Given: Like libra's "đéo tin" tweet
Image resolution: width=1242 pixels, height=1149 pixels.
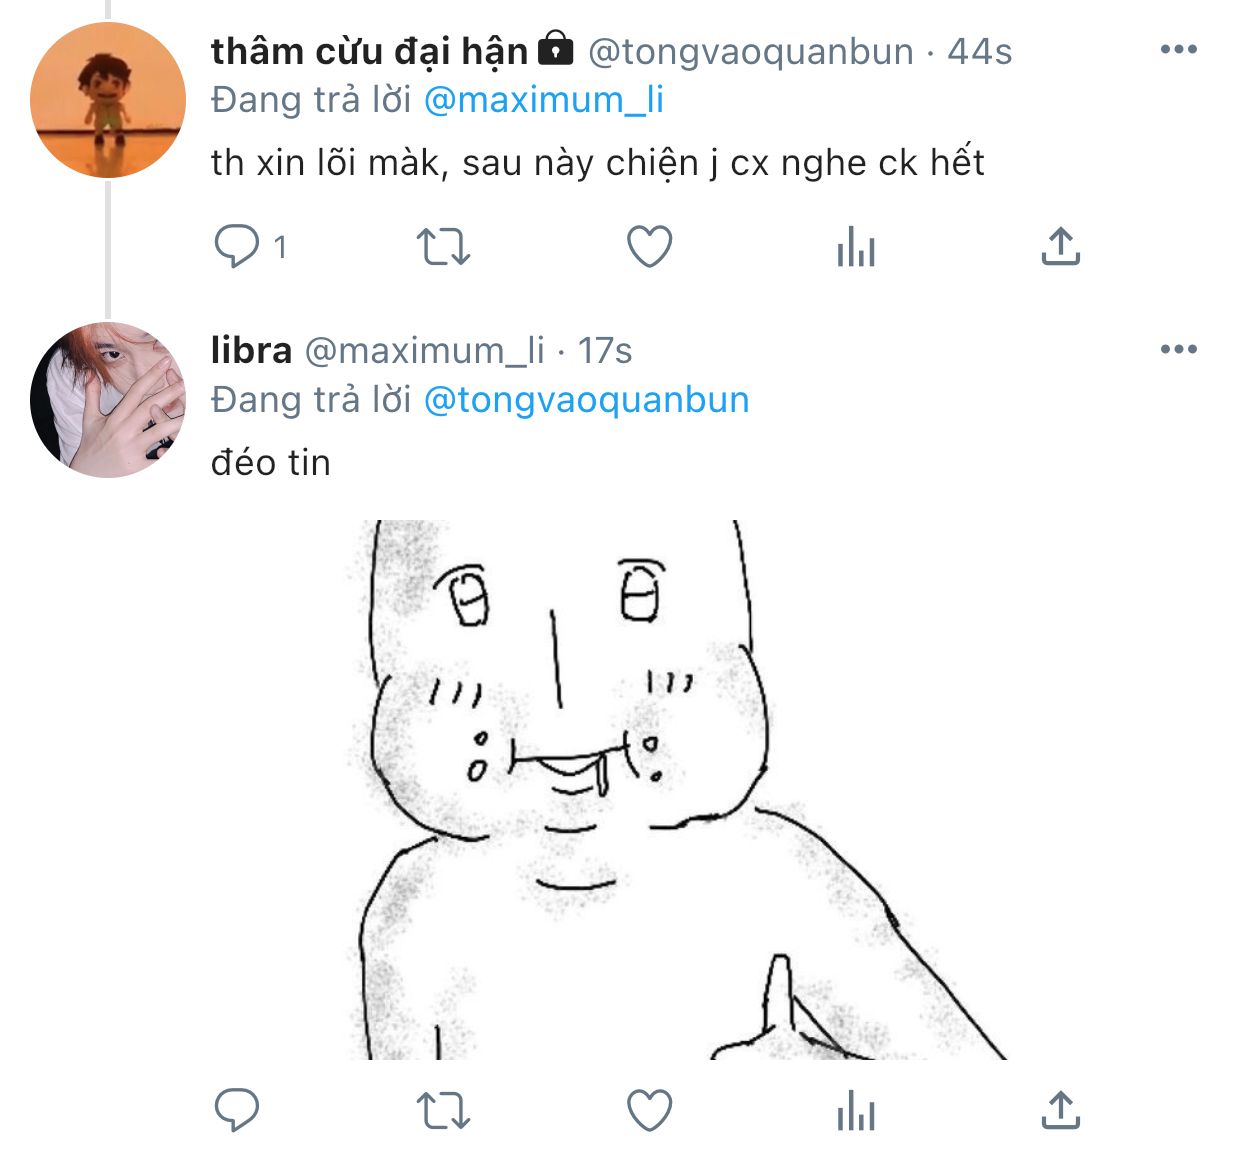Looking at the screenshot, I should pos(649,1110).
